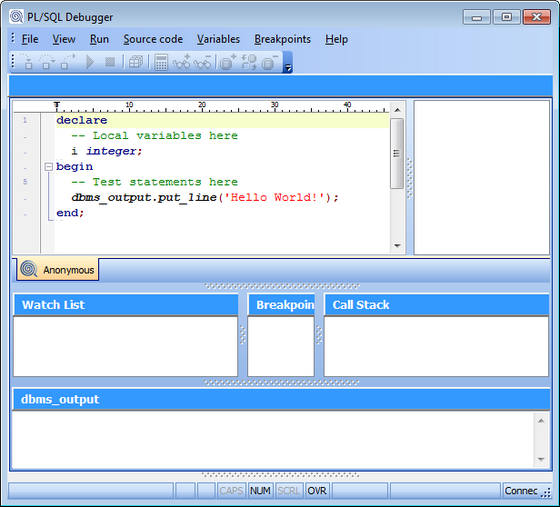Image resolution: width=560 pixels, height=507 pixels.
Task: Add a watch with the glasses plus icon
Action: click(182, 62)
